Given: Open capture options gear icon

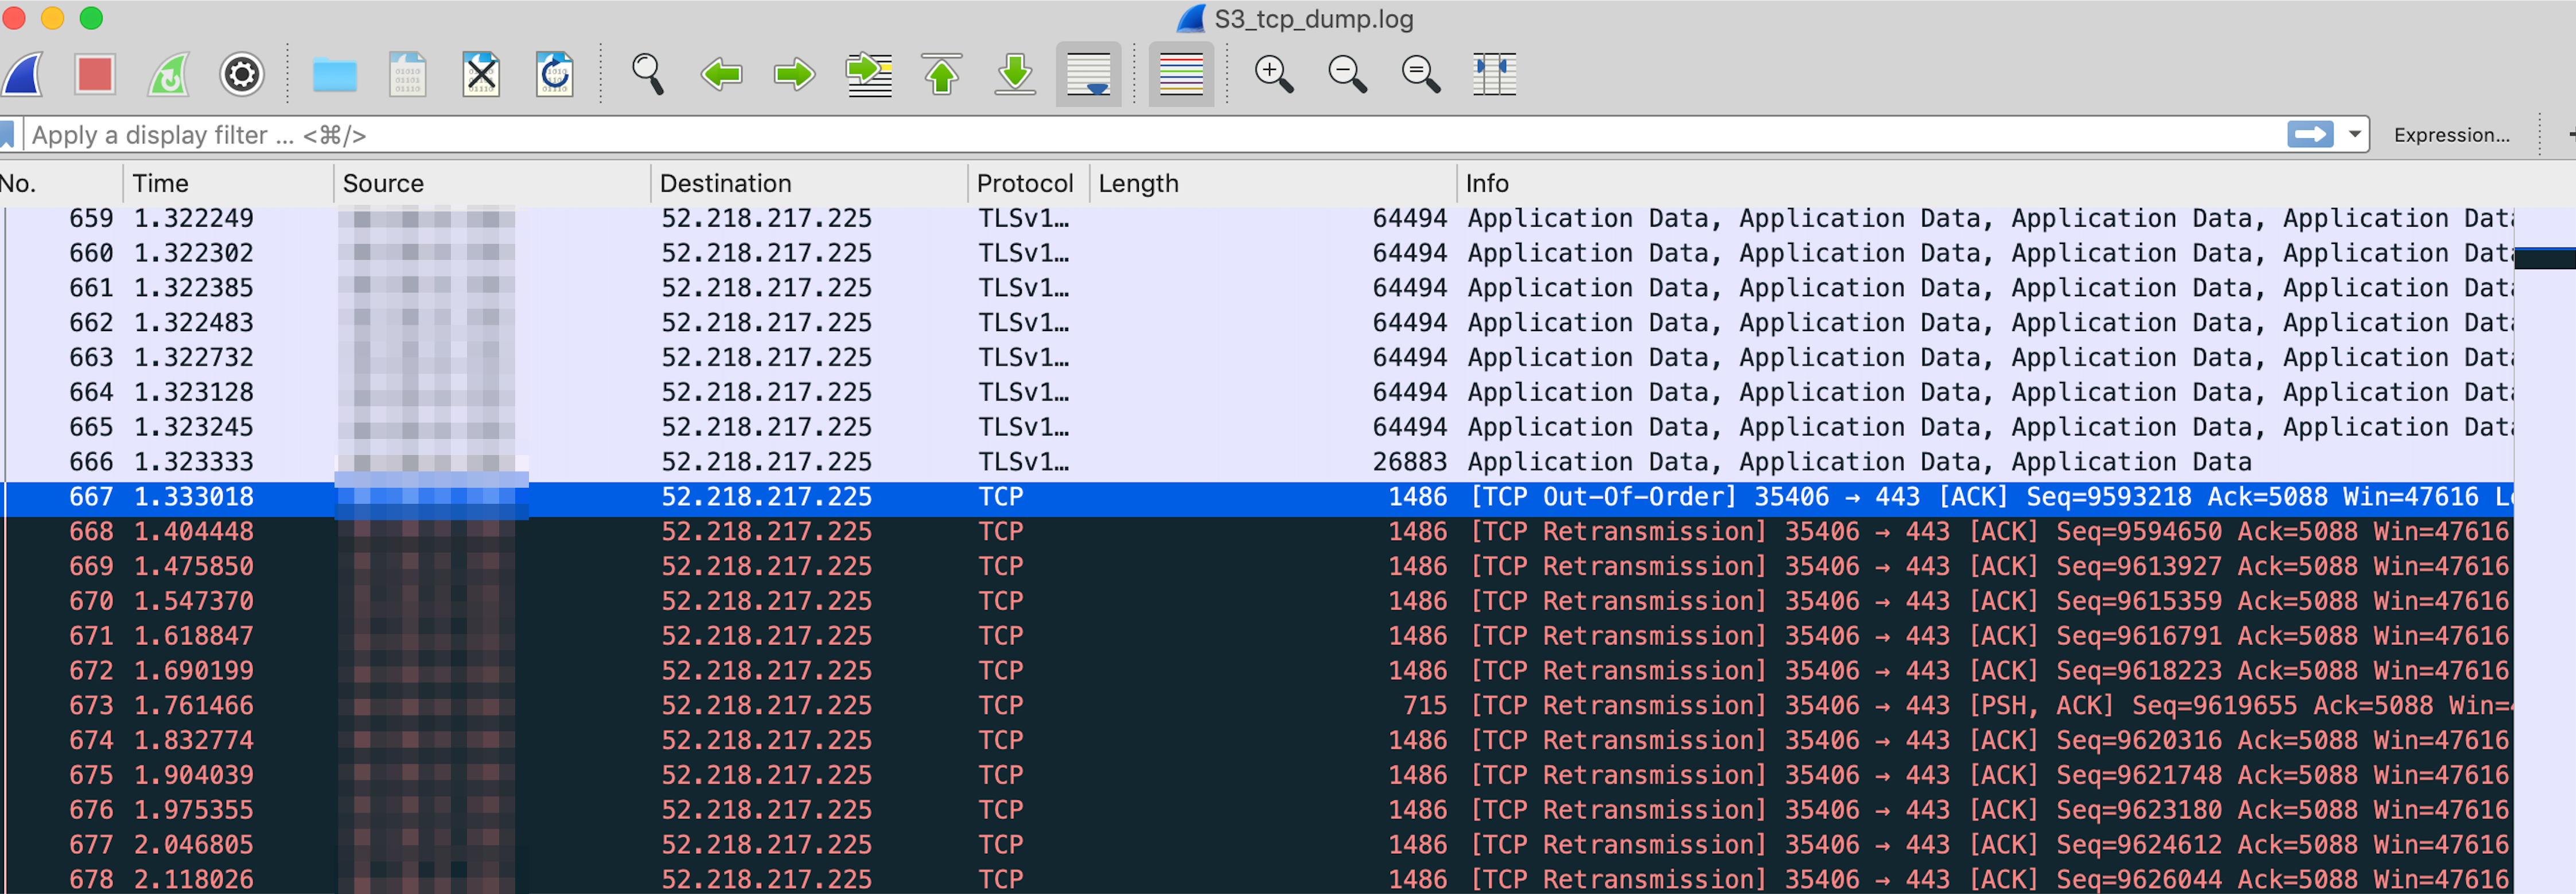Looking at the screenshot, I should click(241, 74).
